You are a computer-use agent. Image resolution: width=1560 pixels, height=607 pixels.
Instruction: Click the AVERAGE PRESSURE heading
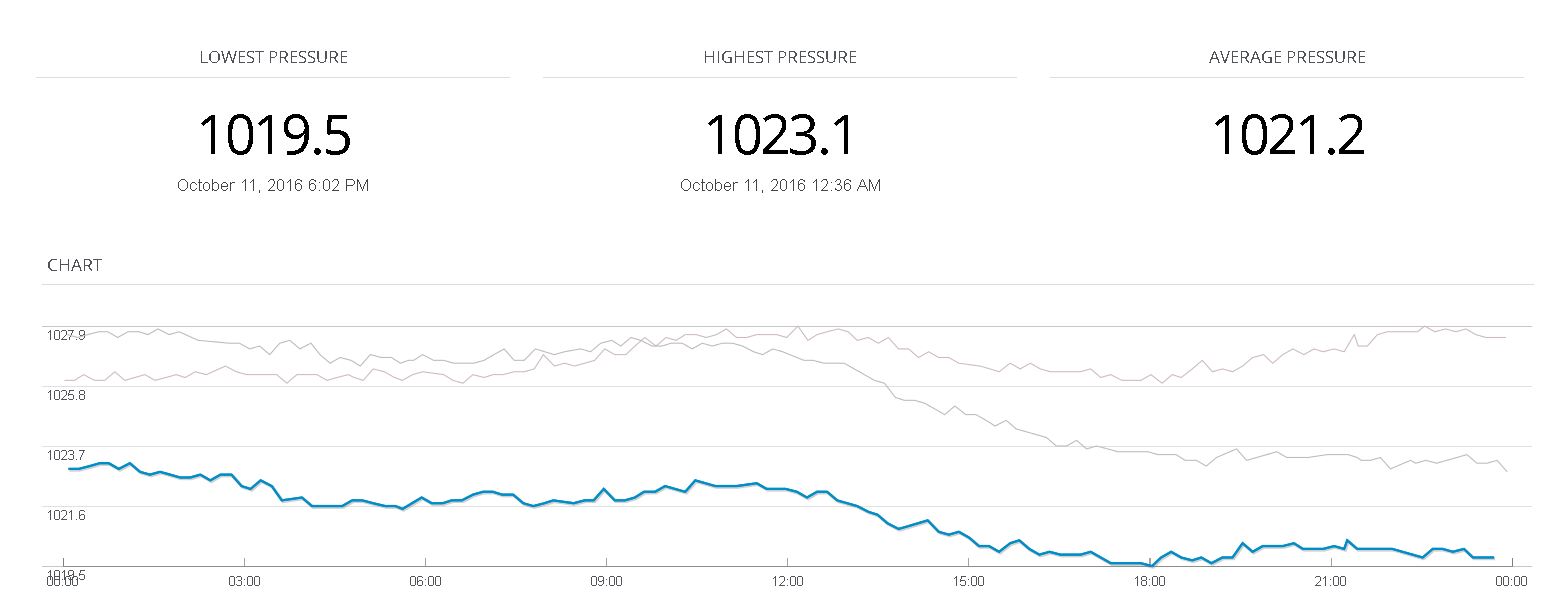pyautogui.click(x=1287, y=57)
